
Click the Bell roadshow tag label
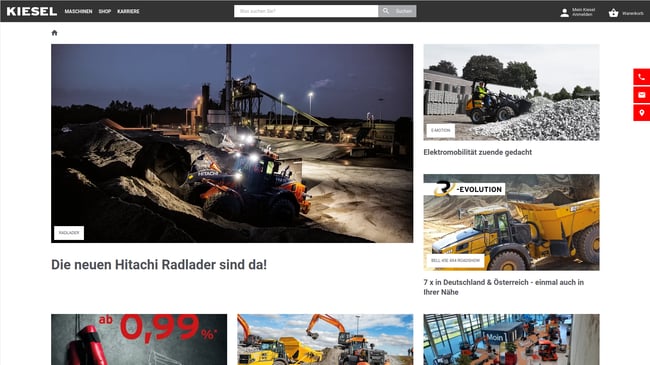[x=455, y=260]
